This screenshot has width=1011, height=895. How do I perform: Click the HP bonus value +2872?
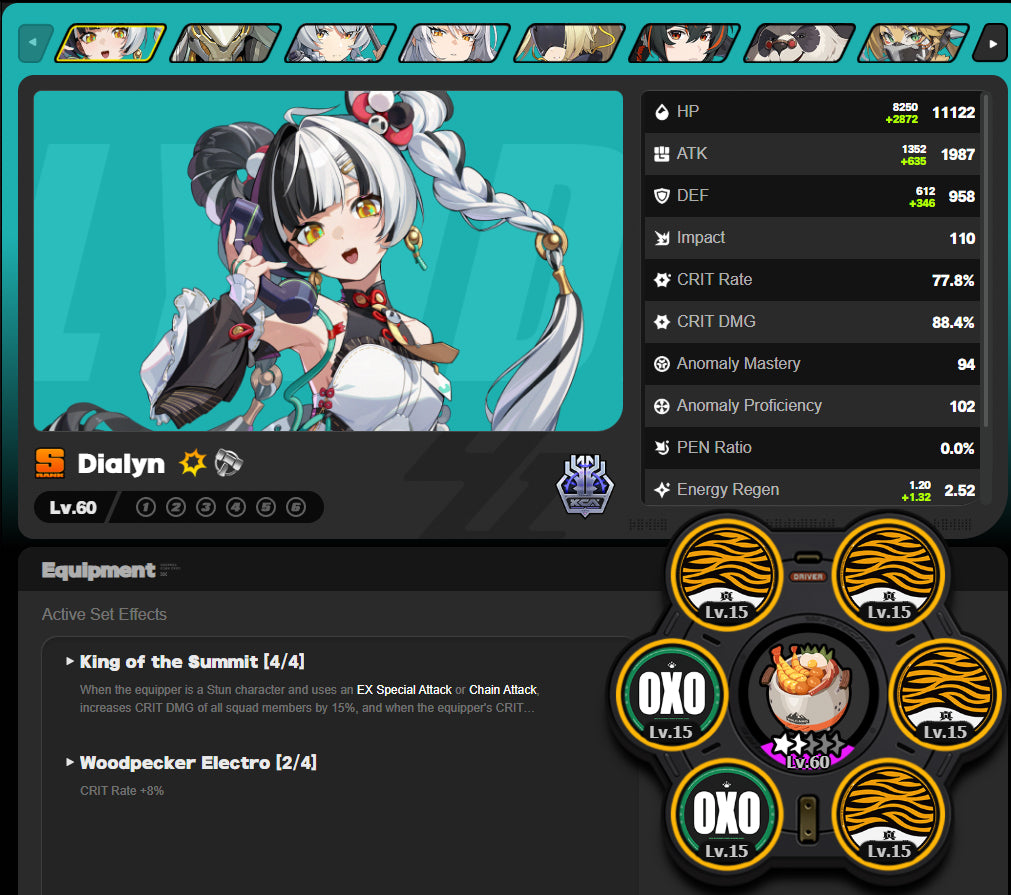coord(901,119)
